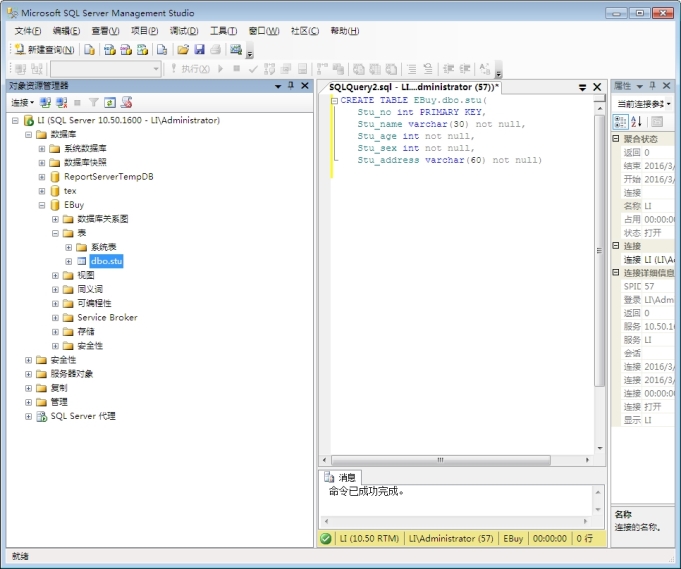This screenshot has width=681, height=569.
Task: Expand the dbo.stu table node
Action: (68, 261)
